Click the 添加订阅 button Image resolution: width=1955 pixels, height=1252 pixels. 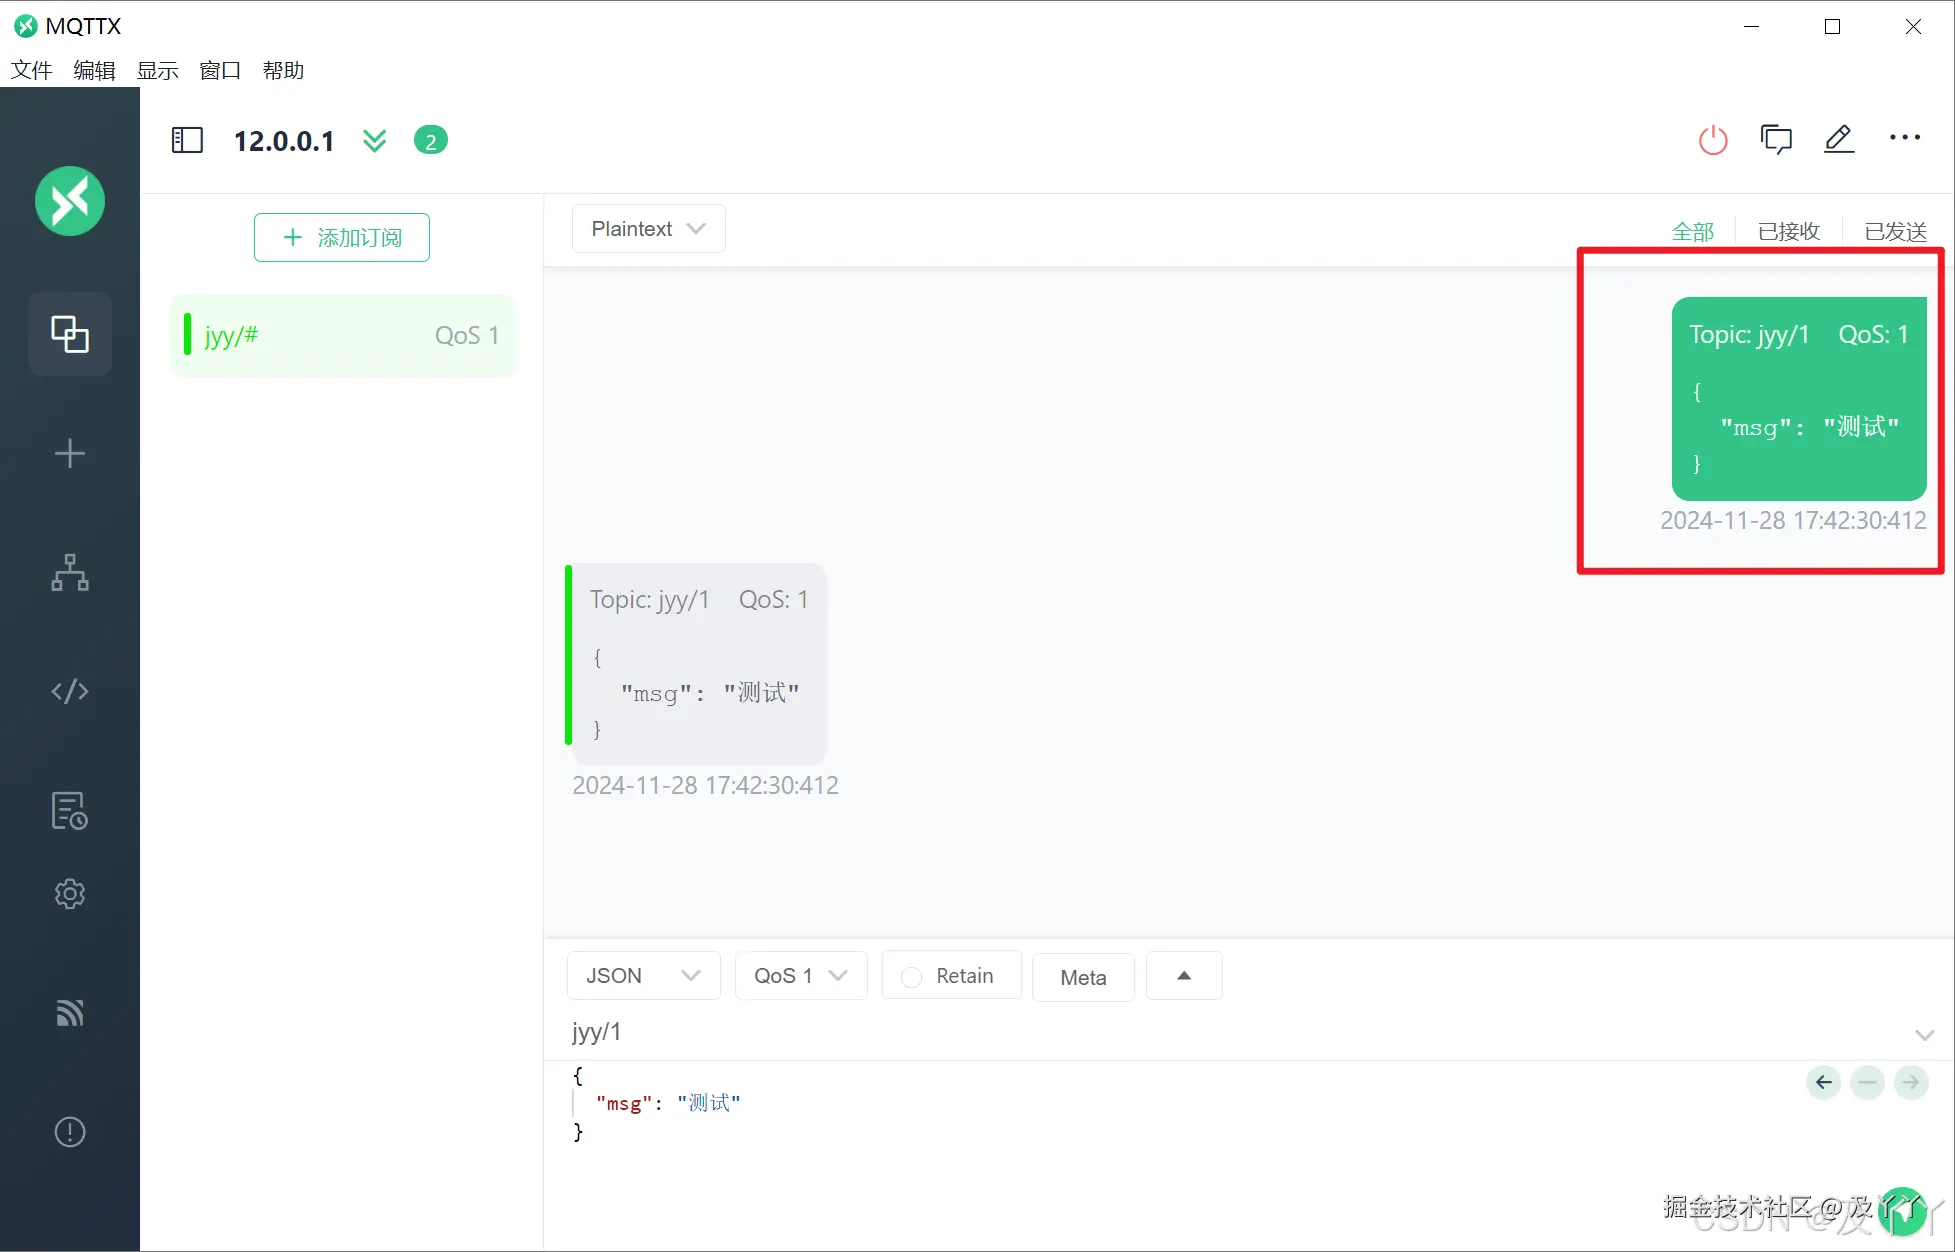point(342,237)
